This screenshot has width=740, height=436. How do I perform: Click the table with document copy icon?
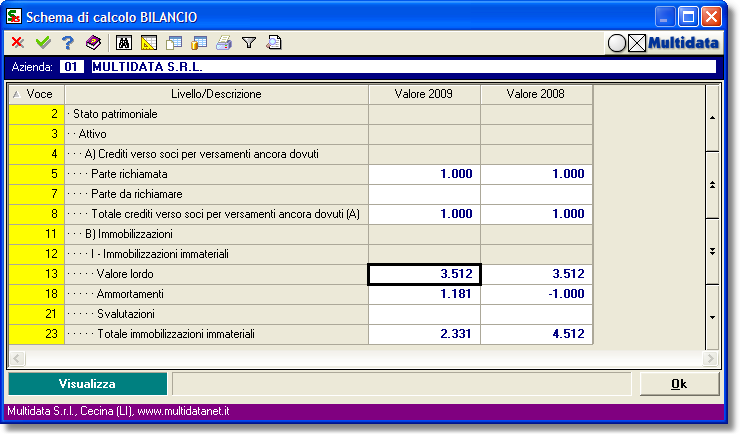click(174, 42)
